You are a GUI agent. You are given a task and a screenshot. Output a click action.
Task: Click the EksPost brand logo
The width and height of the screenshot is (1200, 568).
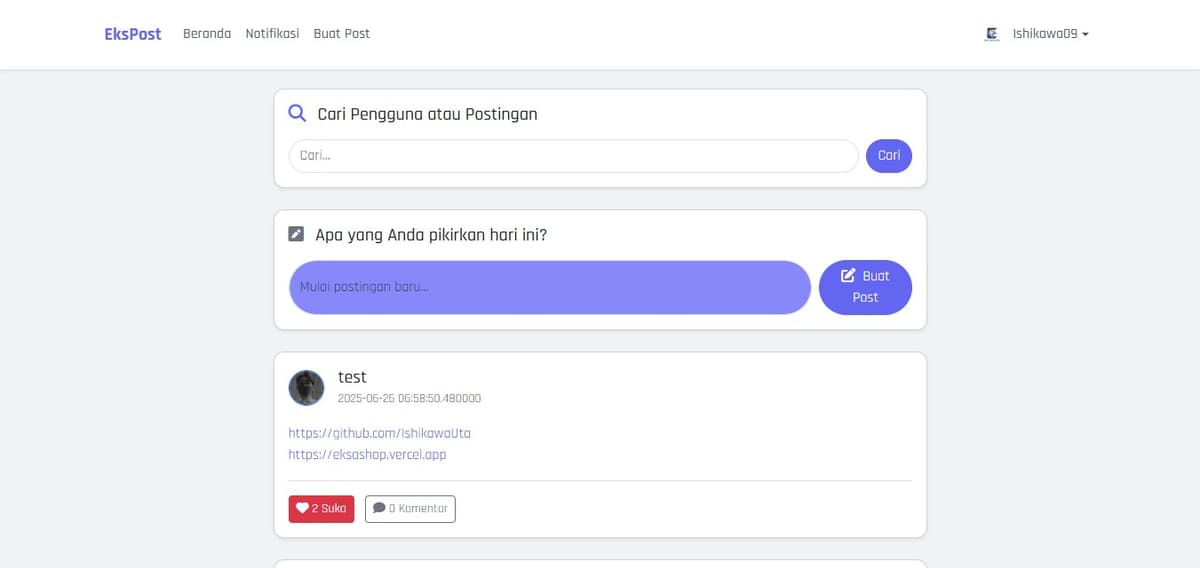(132, 34)
